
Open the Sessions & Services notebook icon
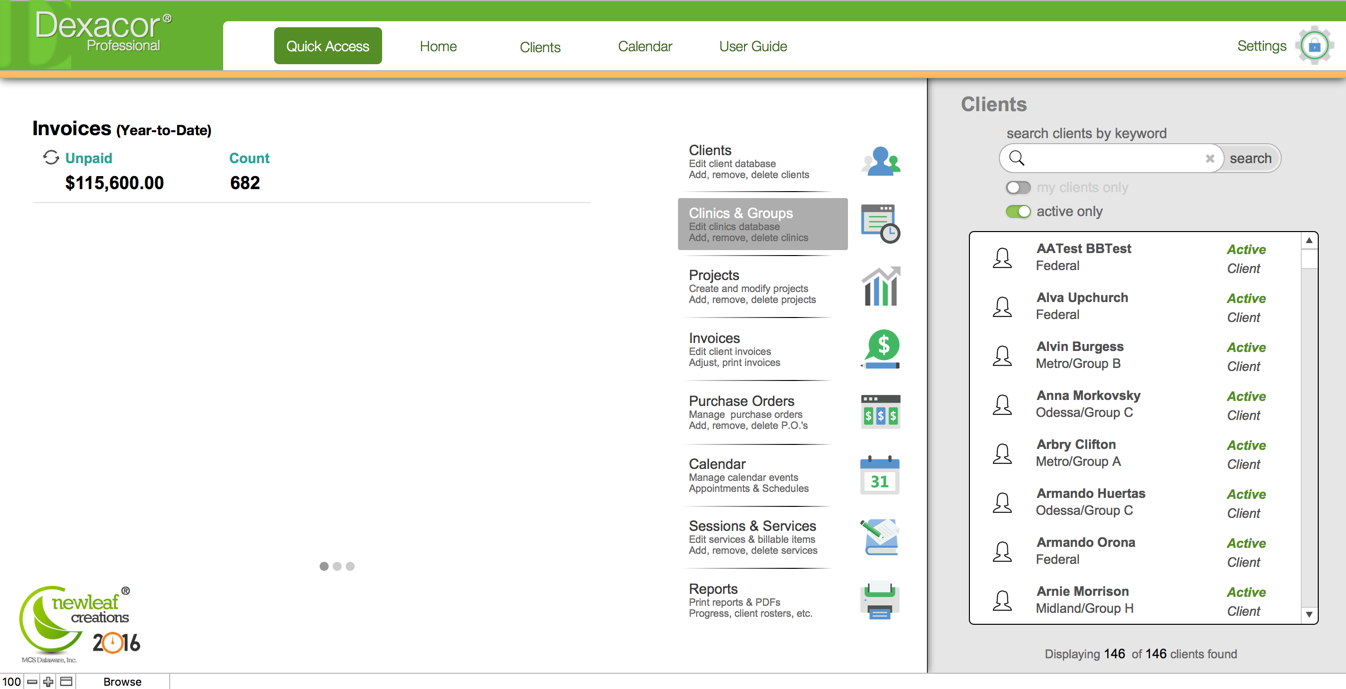pos(880,537)
